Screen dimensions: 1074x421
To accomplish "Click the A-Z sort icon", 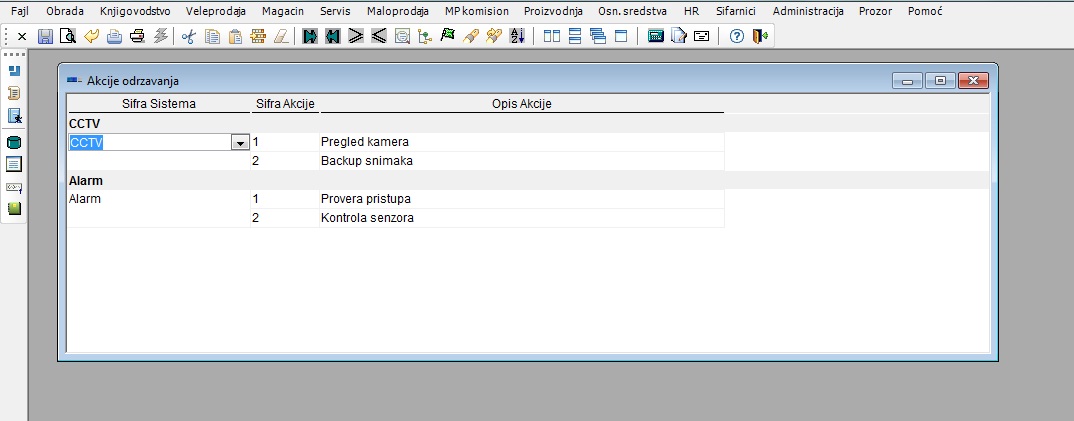I will [x=517, y=36].
